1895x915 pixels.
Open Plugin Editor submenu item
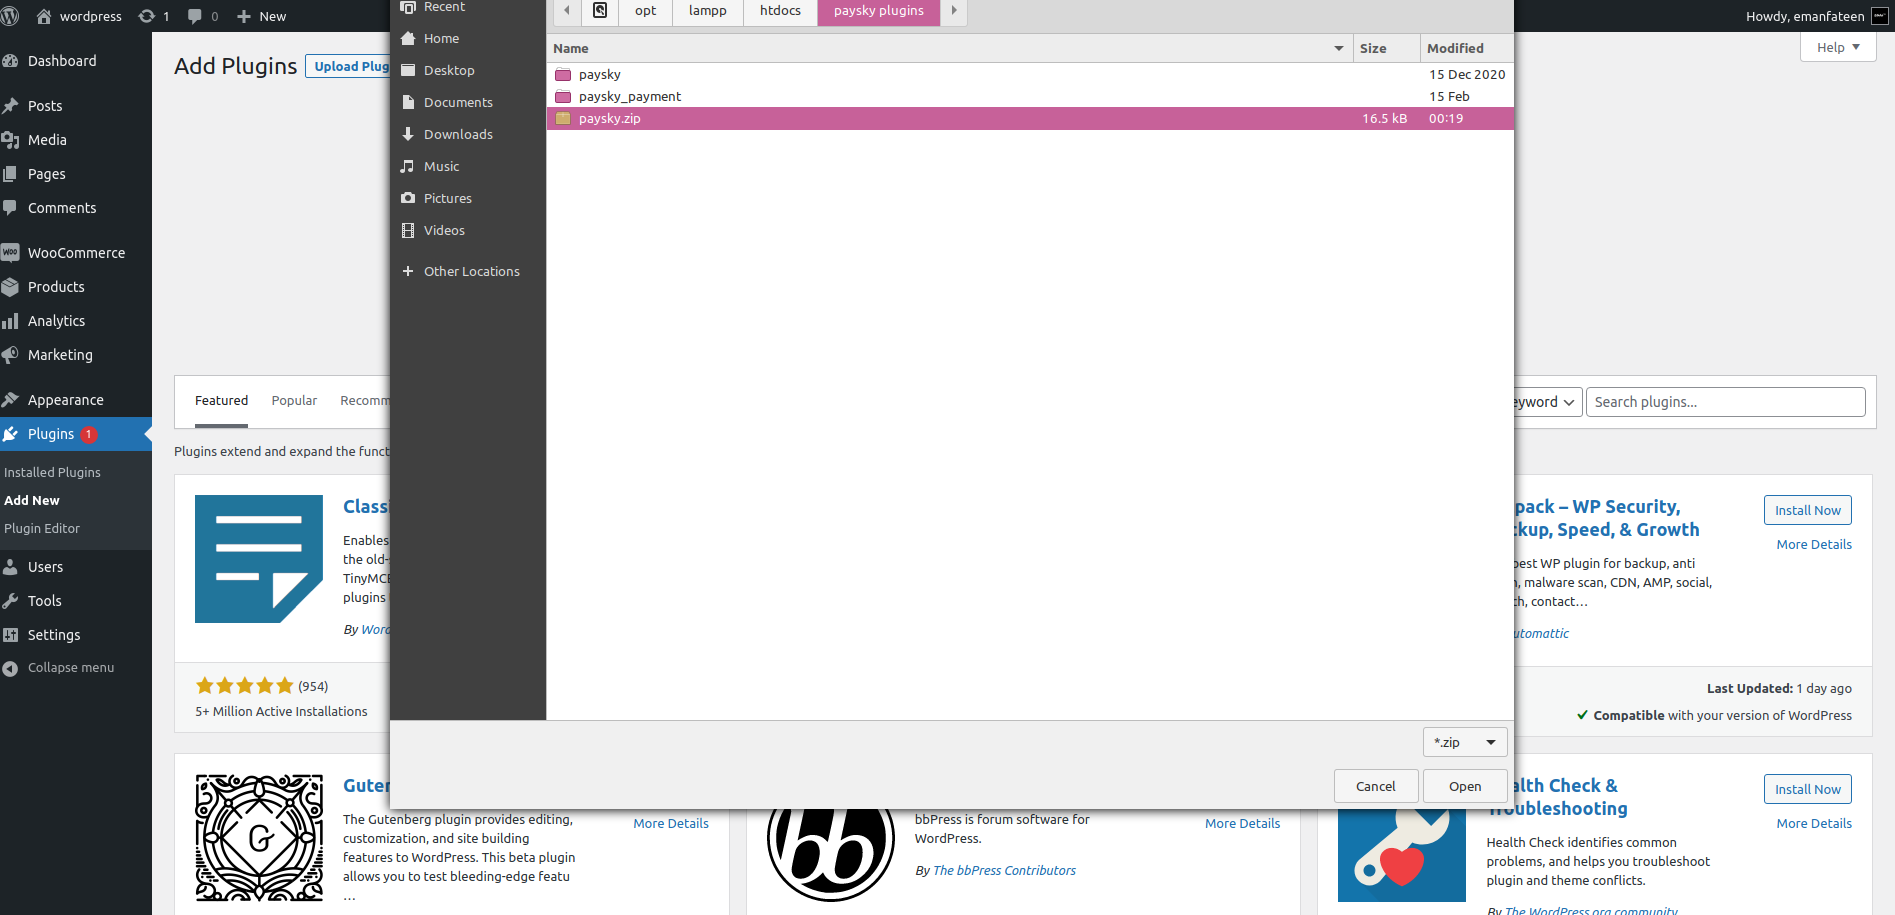(42, 528)
